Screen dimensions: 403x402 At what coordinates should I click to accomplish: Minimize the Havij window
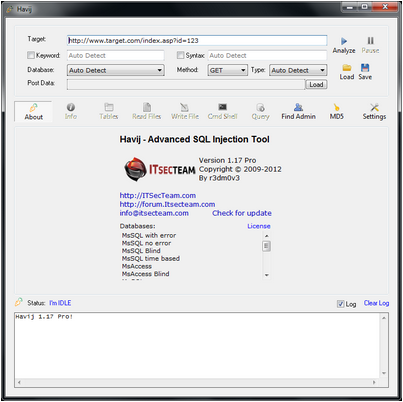pos(350,7)
